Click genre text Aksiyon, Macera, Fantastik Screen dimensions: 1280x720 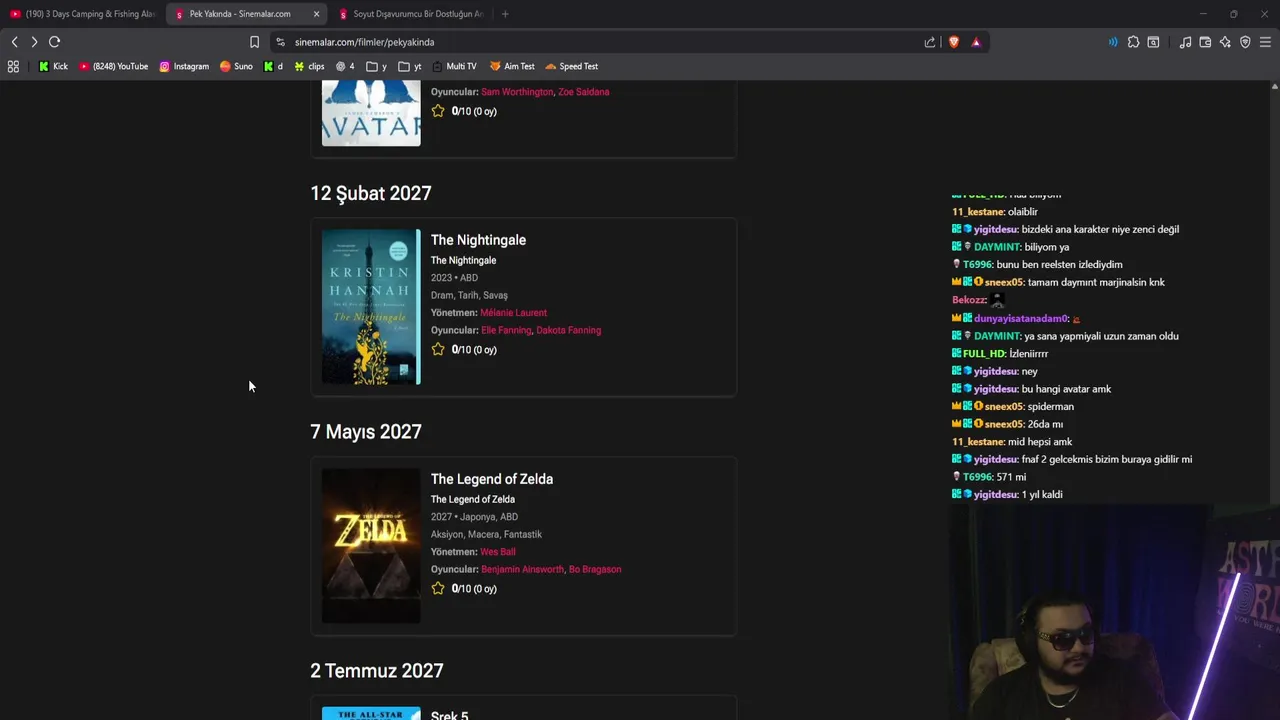(x=486, y=534)
